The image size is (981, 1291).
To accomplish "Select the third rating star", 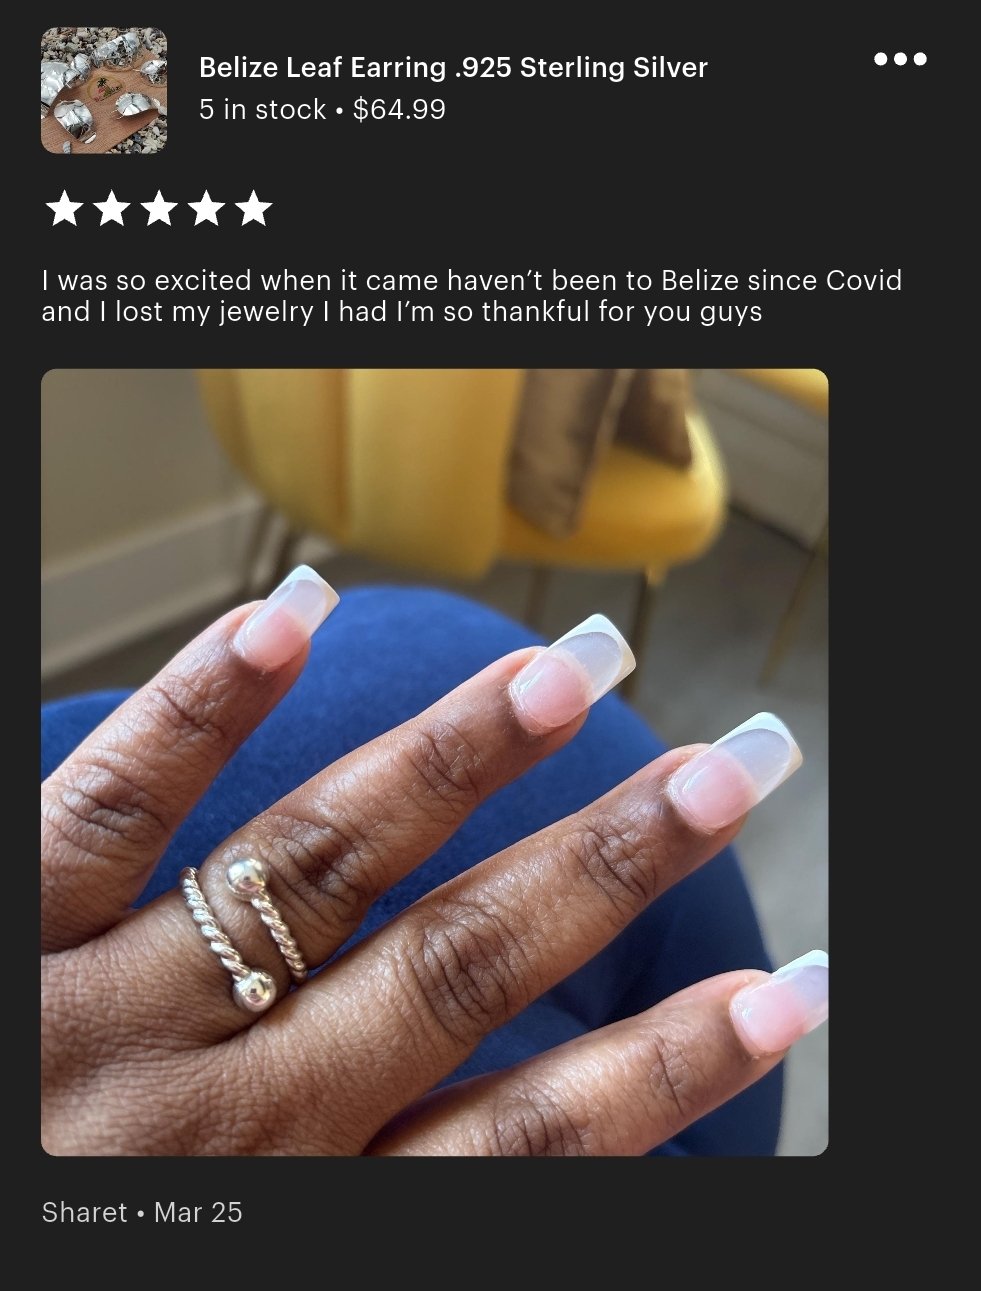I will tap(159, 209).
